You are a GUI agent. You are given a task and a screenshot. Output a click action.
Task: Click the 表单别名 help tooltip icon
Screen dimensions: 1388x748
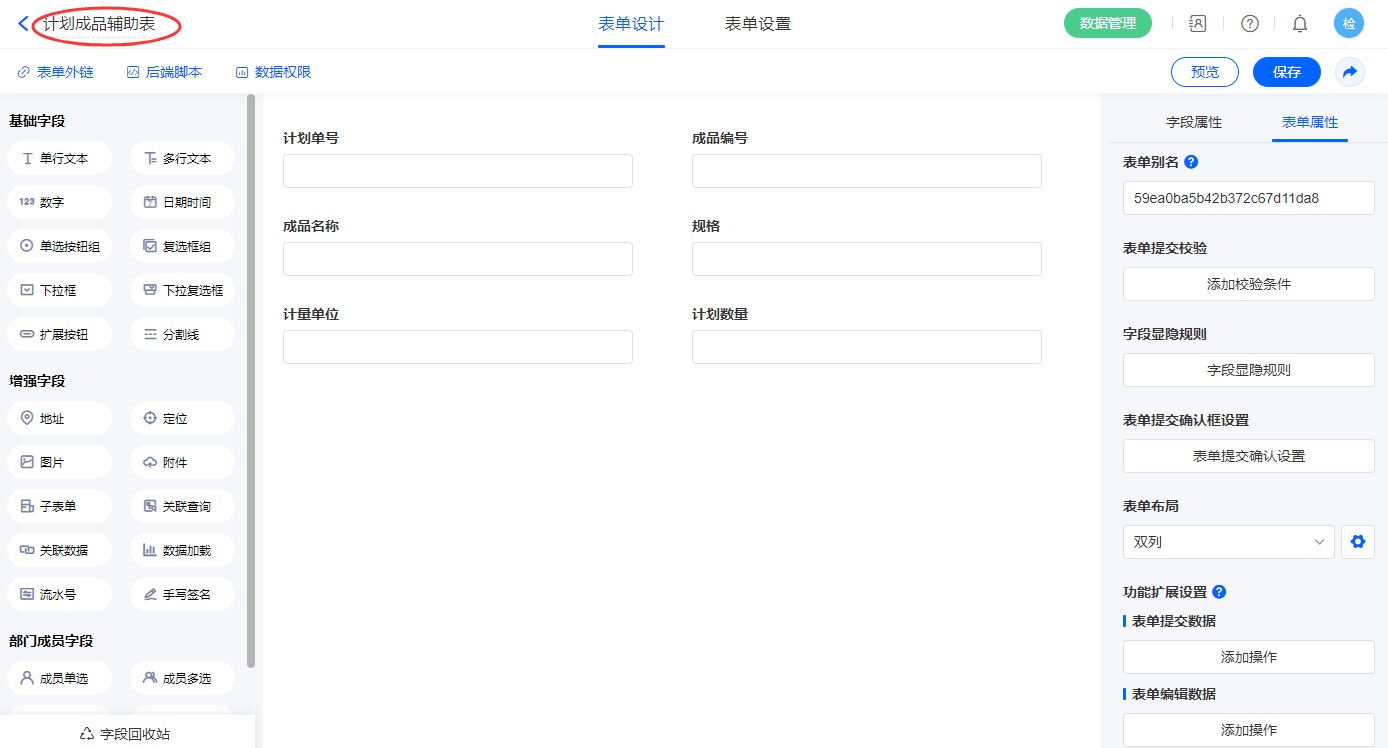click(x=1191, y=162)
